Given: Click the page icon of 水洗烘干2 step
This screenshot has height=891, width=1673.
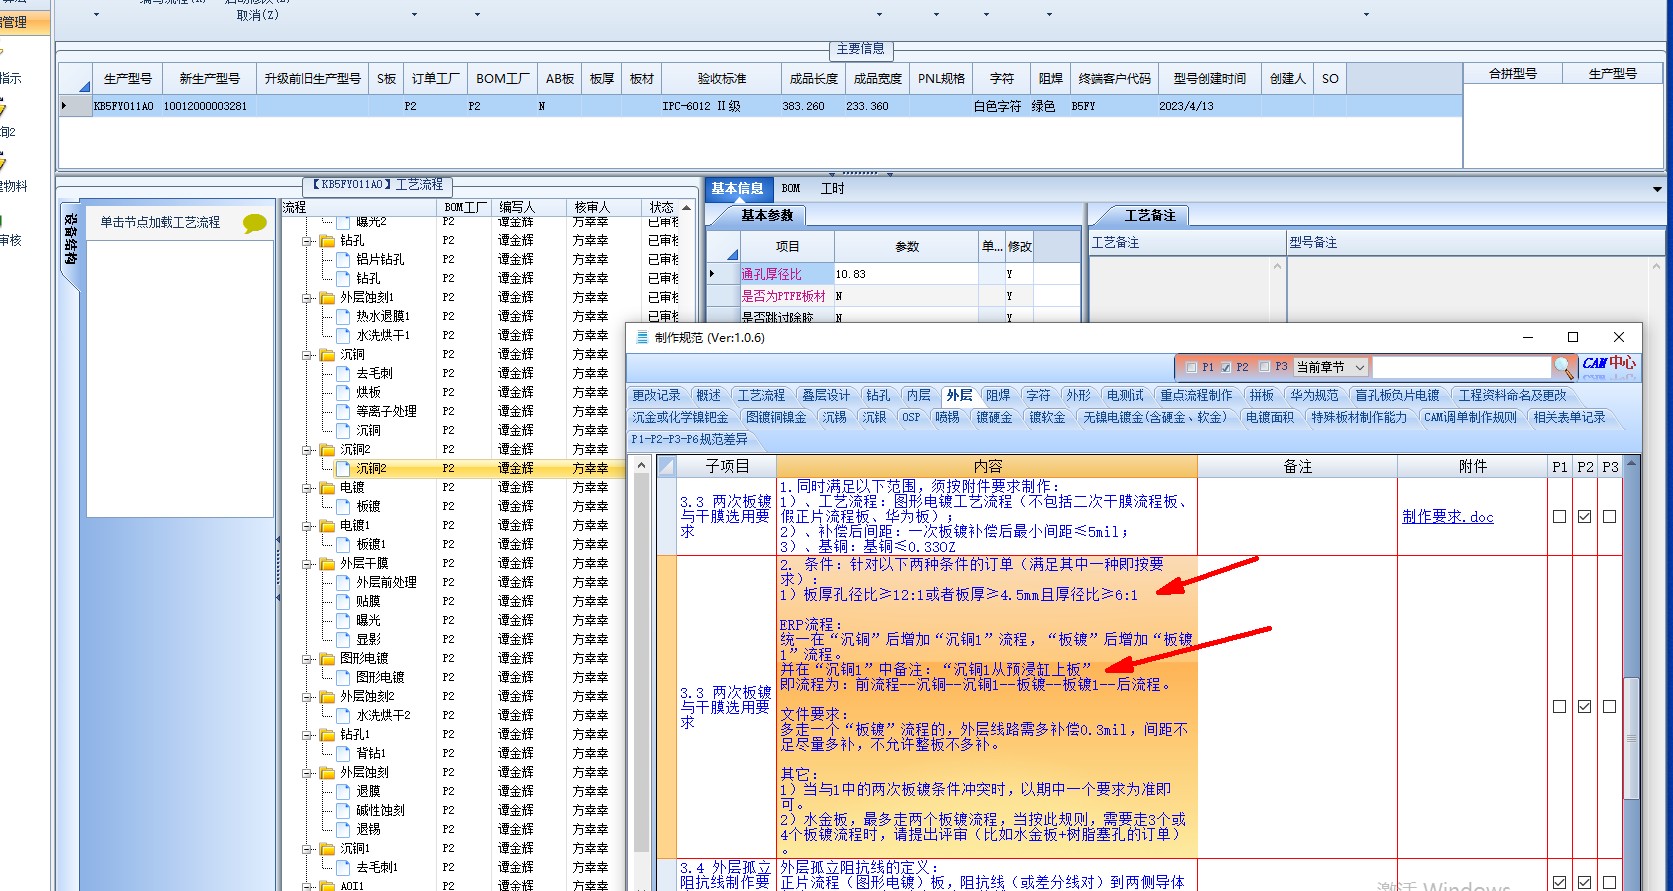Looking at the screenshot, I should coord(344,715).
